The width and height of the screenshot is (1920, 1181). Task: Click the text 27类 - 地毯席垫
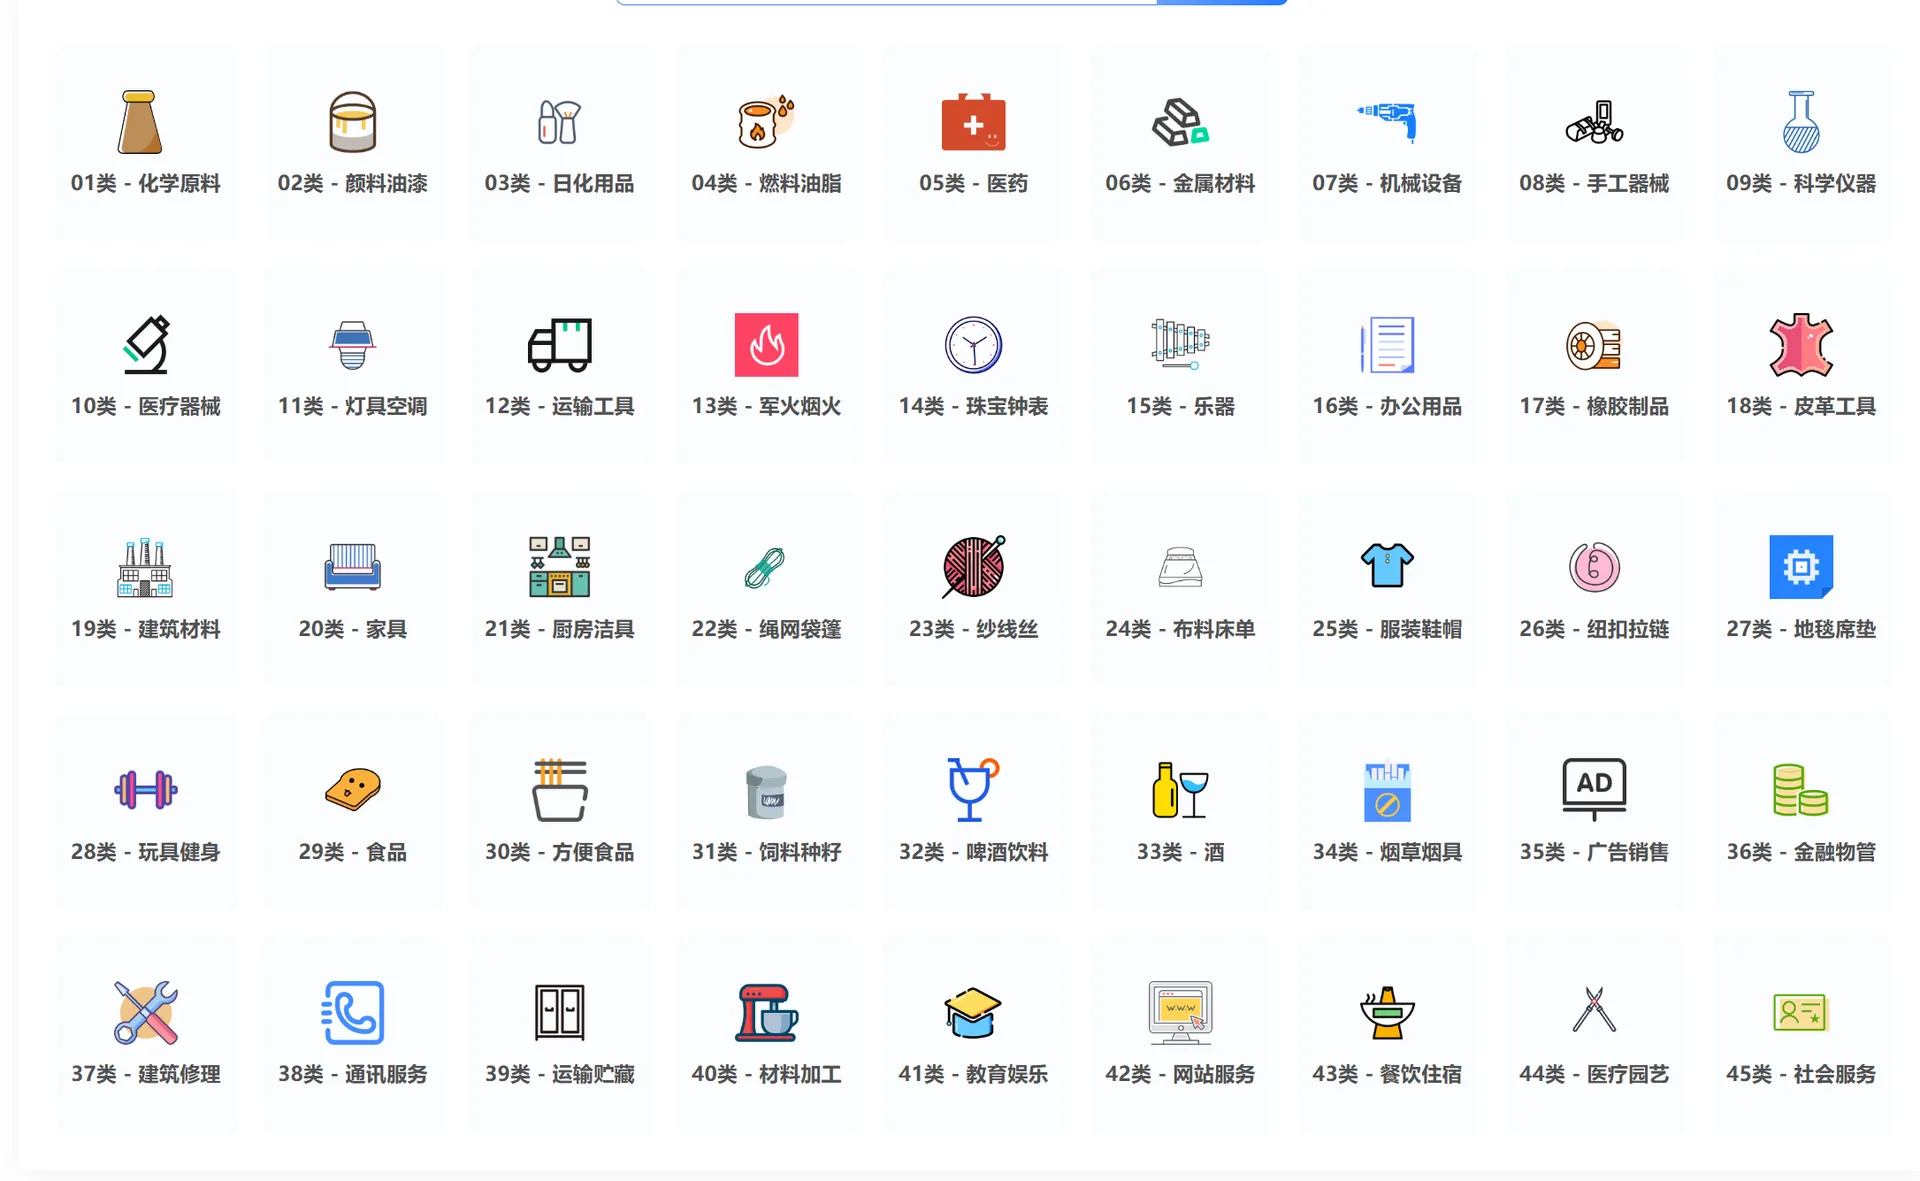(x=1801, y=629)
